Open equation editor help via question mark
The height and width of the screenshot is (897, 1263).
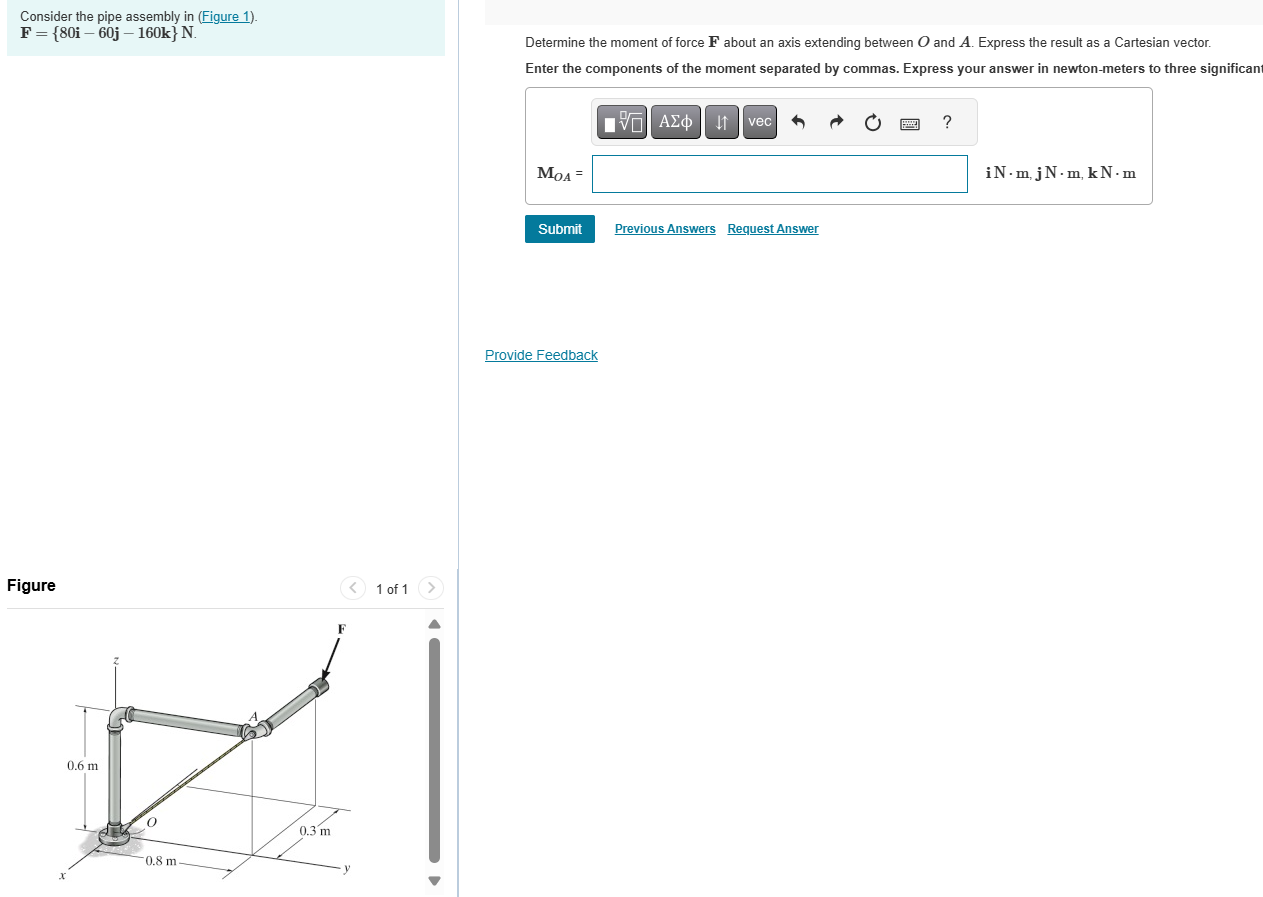coord(946,121)
